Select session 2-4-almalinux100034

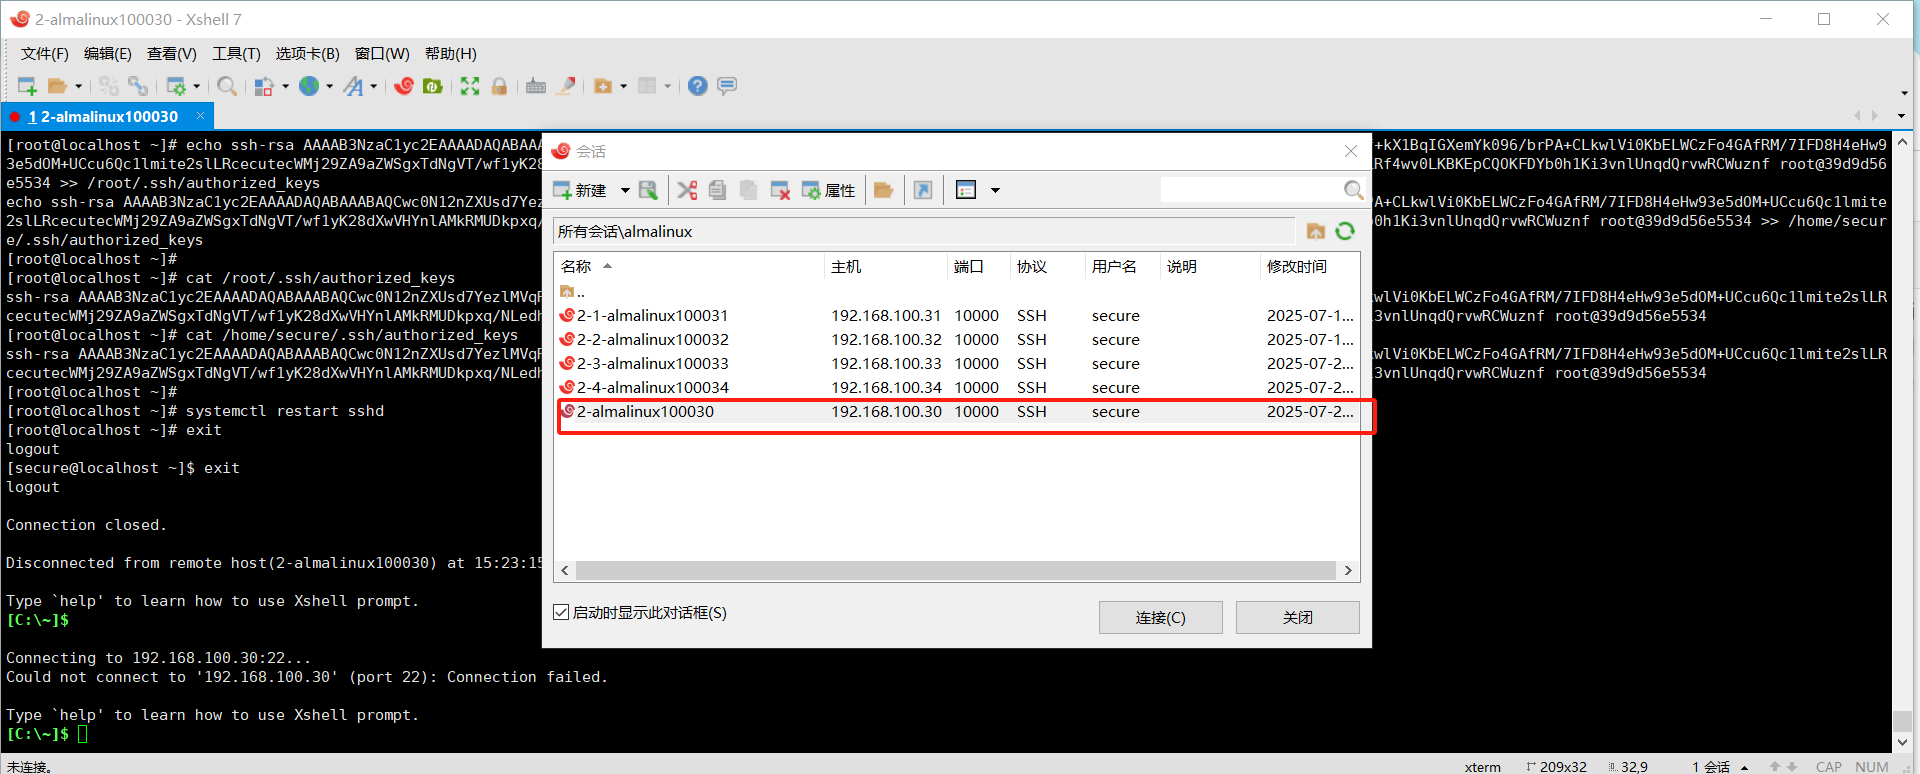957,387
